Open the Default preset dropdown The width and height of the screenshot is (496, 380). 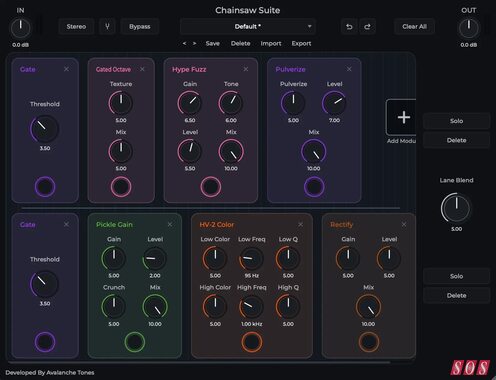point(248,27)
